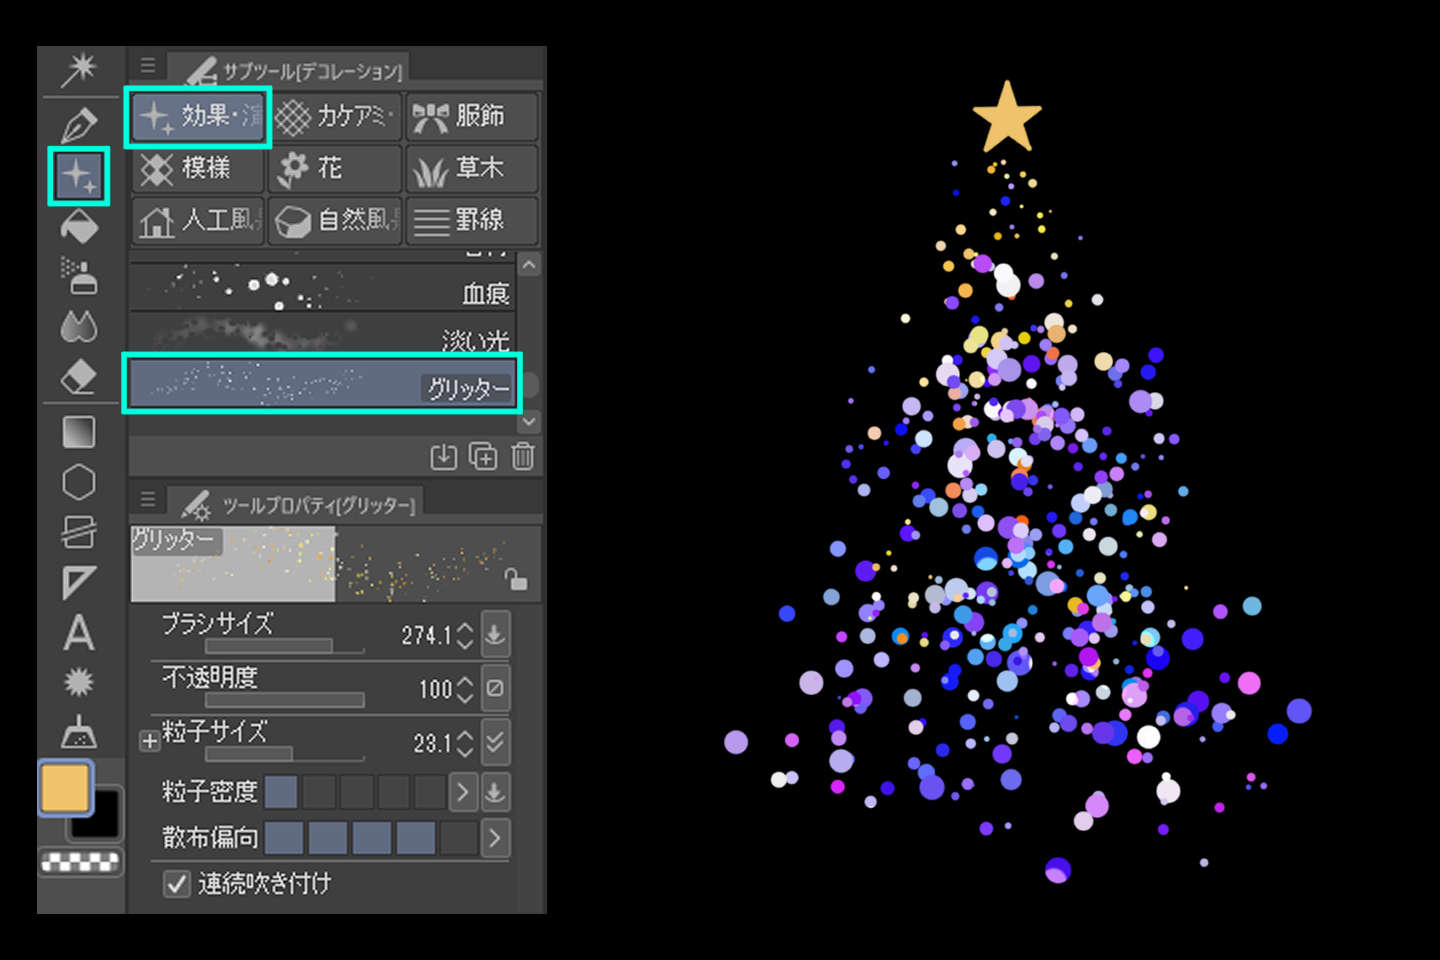Delete sub tool with trash icon

(523, 457)
